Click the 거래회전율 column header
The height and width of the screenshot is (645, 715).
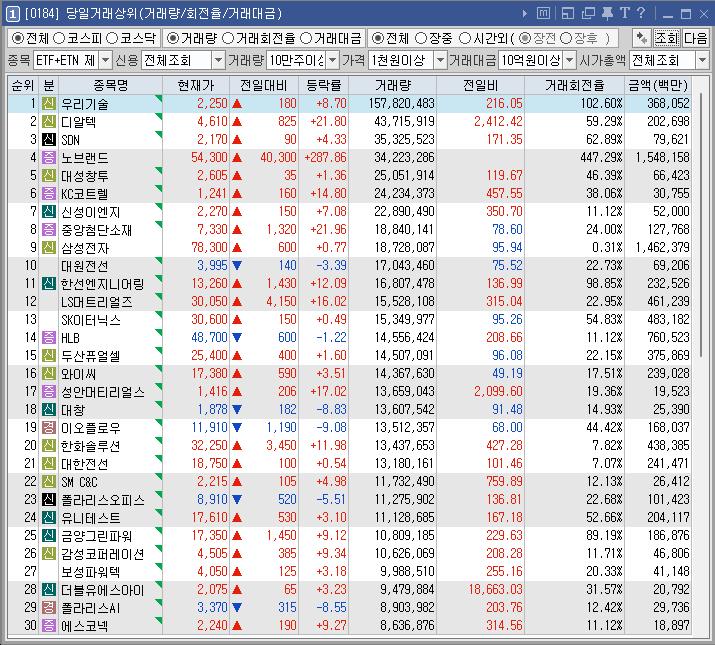[575, 85]
